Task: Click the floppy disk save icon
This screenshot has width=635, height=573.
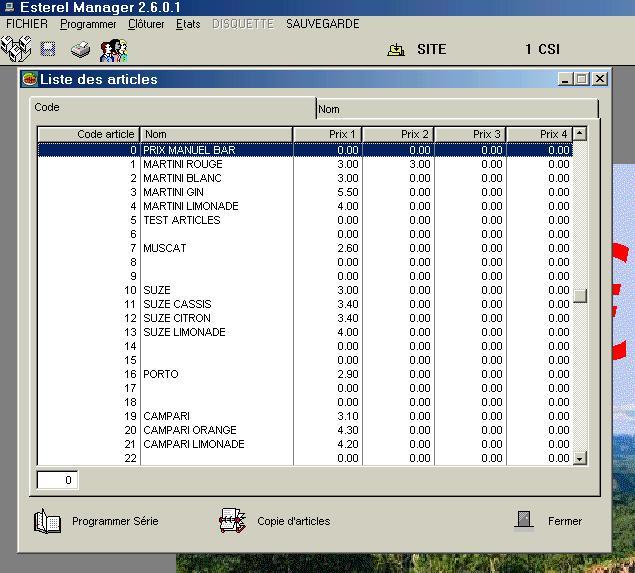Action: [48, 49]
